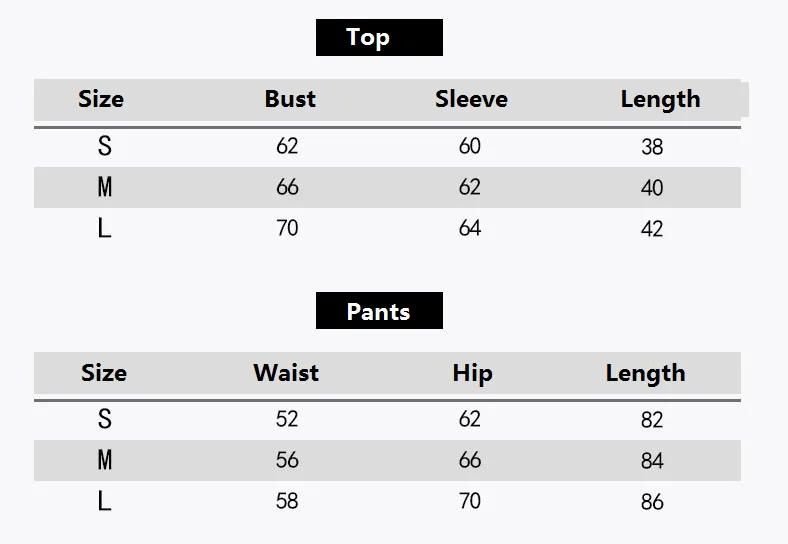Select size S in Top table
788x544 pixels.
(105, 146)
